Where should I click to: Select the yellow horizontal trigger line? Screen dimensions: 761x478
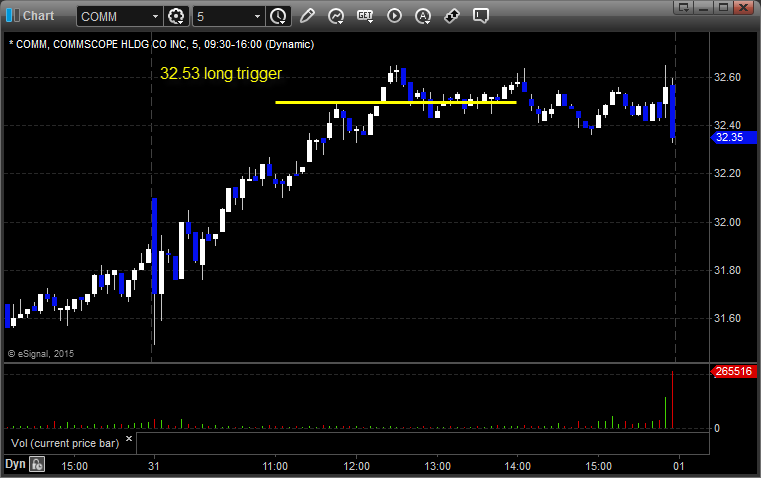(x=396, y=102)
